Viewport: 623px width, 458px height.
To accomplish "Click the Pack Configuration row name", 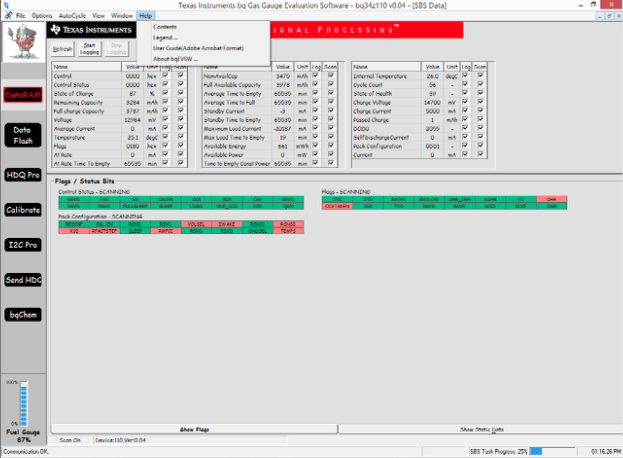I will click(x=377, y=146).
